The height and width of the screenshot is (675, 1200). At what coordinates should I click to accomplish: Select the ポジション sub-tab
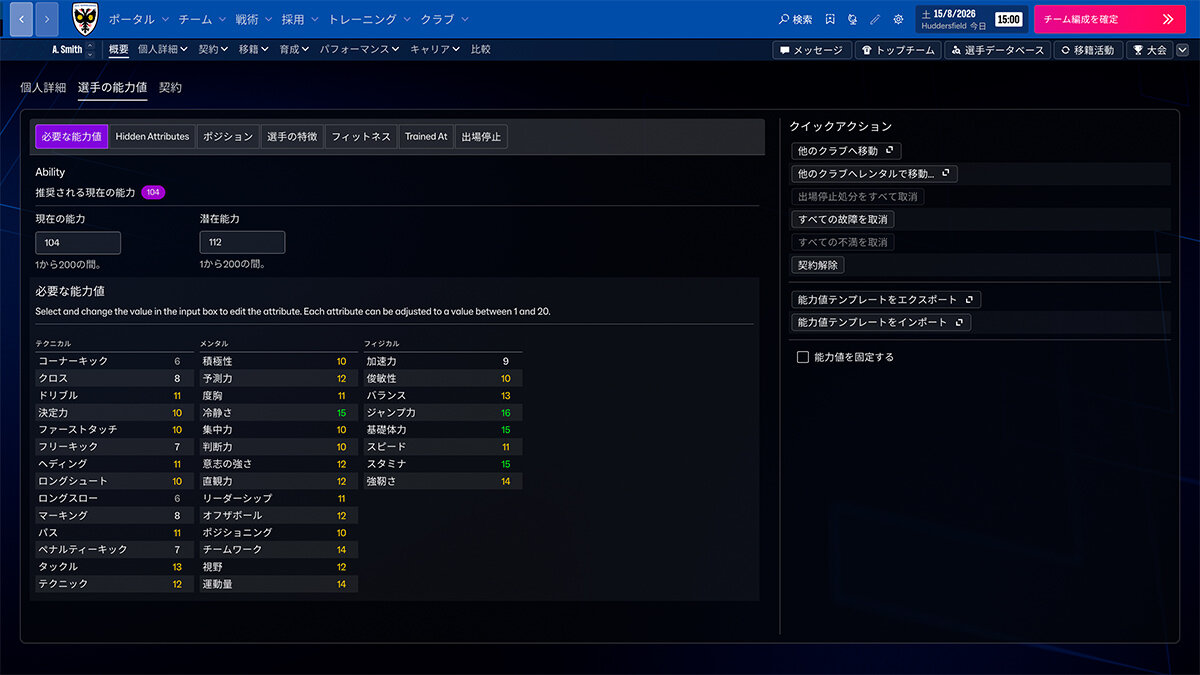[228, 136]
